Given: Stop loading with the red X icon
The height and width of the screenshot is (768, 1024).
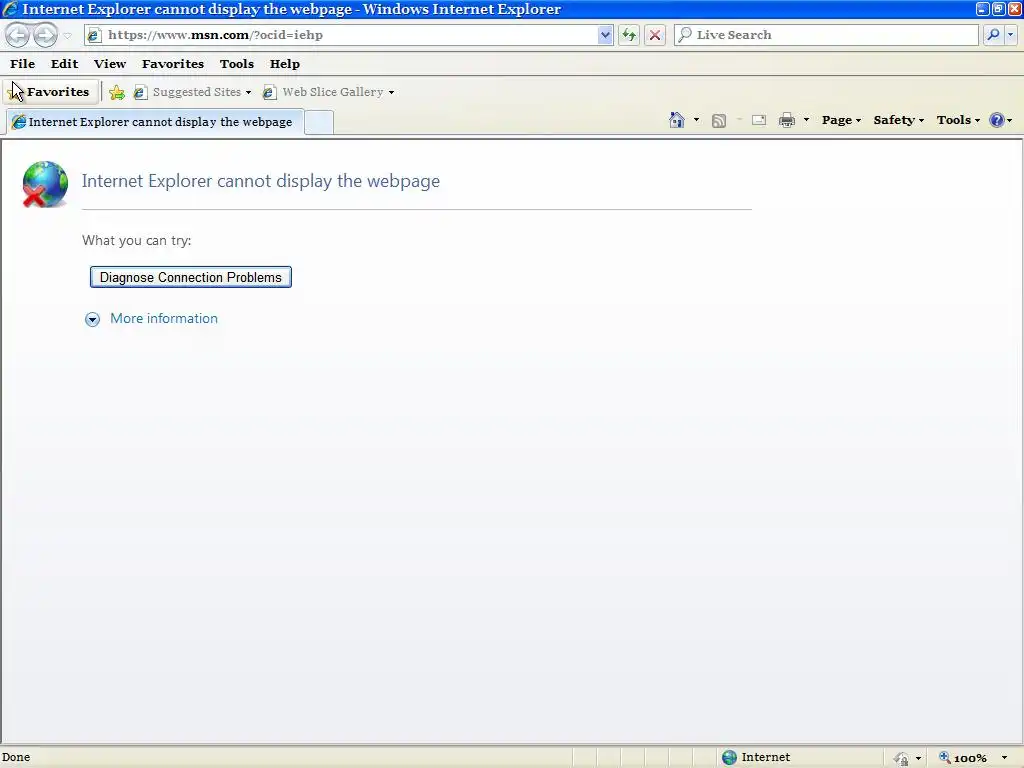Looking at the screenshot, I should [655, 35].
